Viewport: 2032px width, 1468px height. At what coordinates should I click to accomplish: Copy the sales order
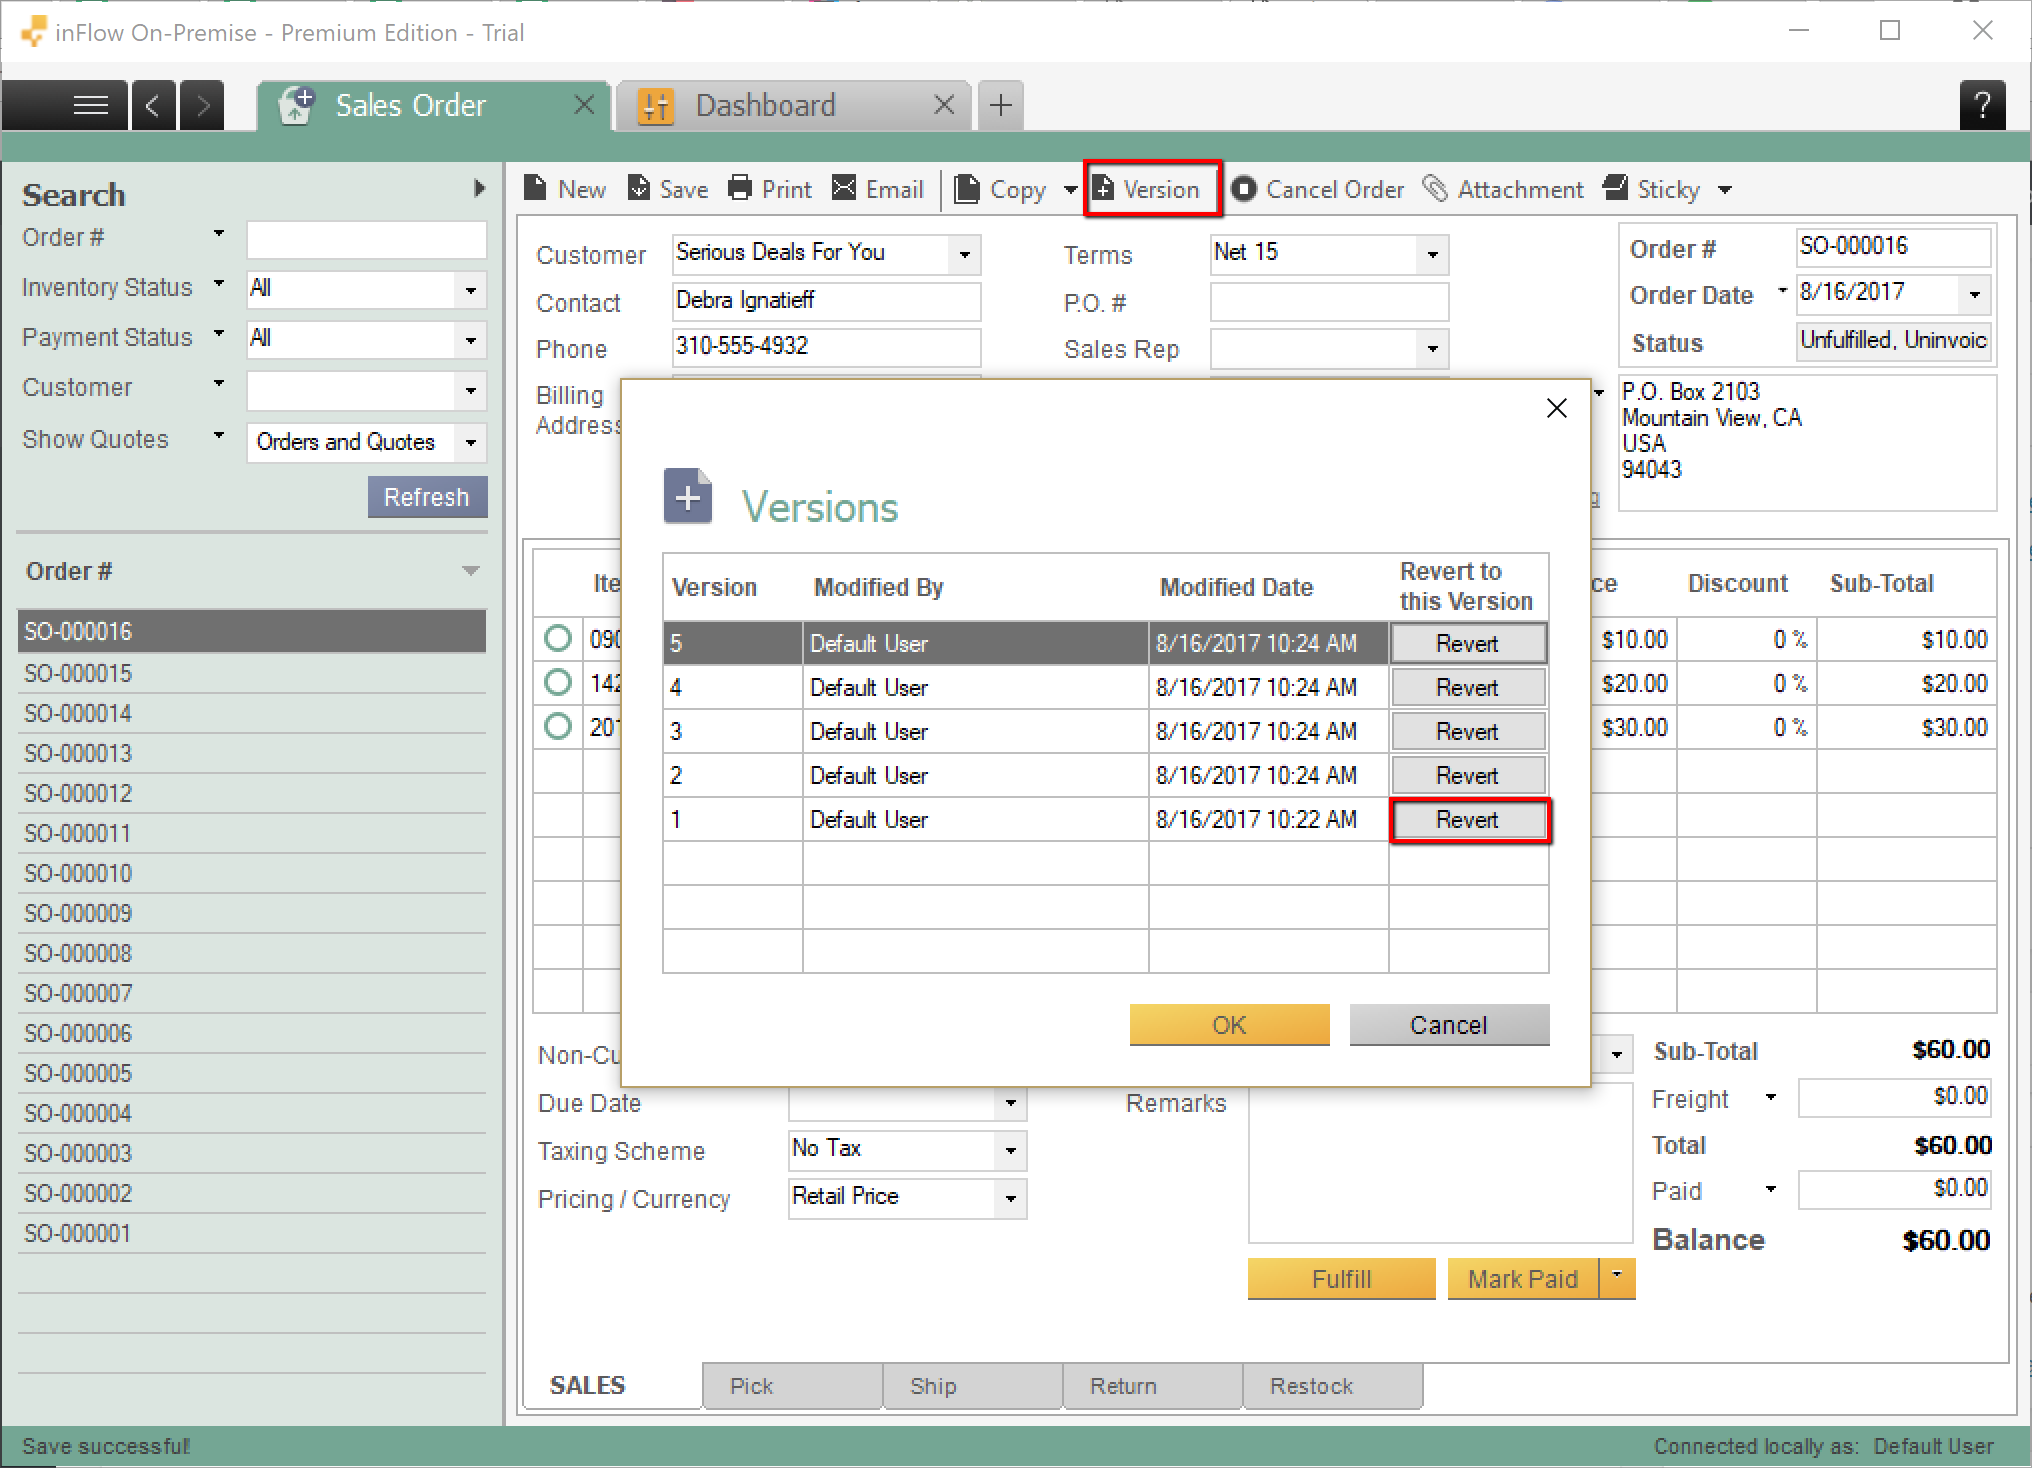point(1000,189)
